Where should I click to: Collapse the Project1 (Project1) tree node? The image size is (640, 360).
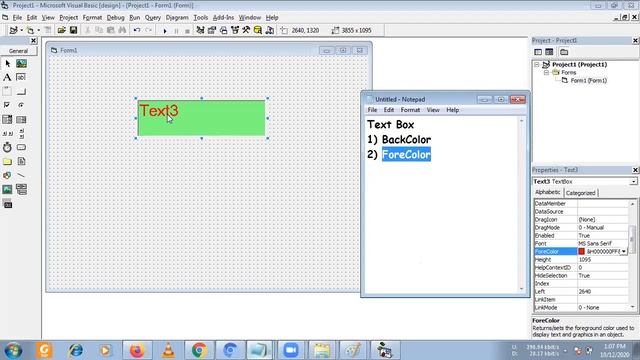click(537, 64)
